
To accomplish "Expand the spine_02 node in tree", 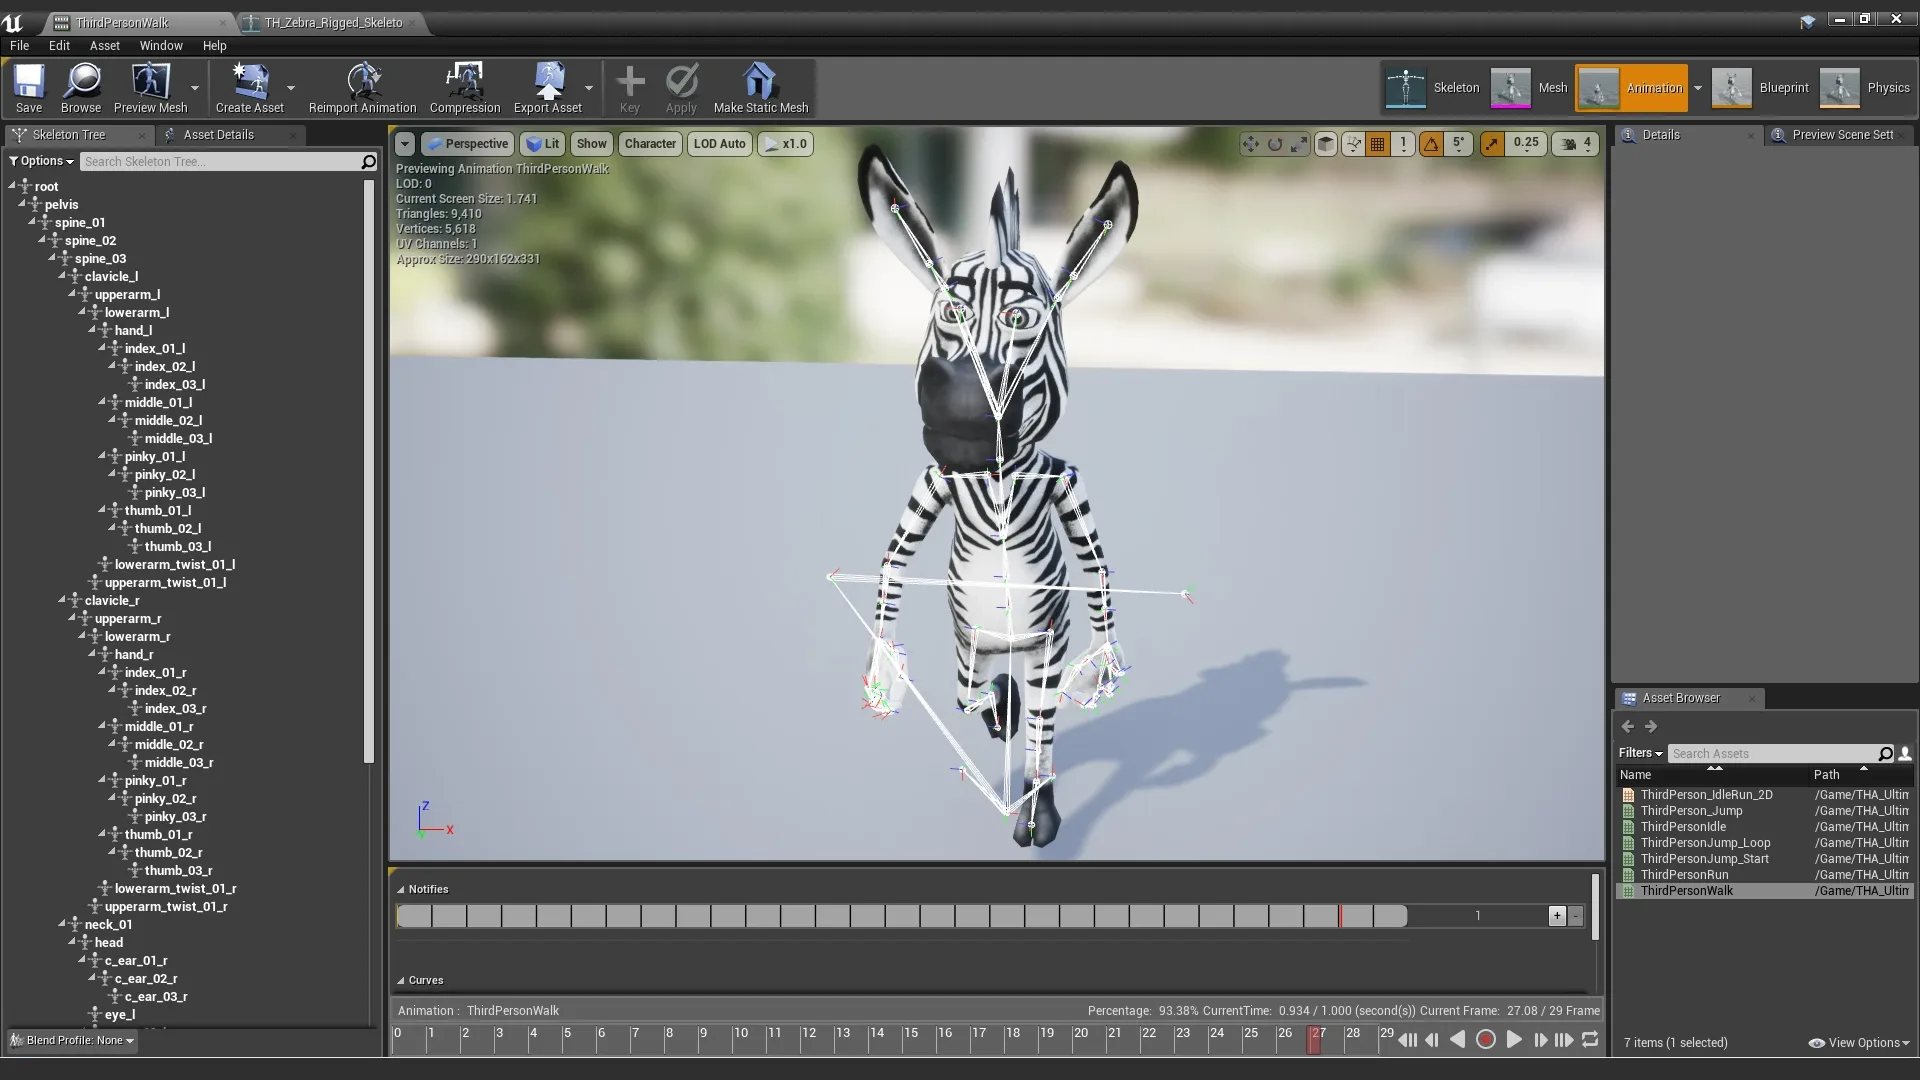I will pyautogui.click(x=42, y=240).
